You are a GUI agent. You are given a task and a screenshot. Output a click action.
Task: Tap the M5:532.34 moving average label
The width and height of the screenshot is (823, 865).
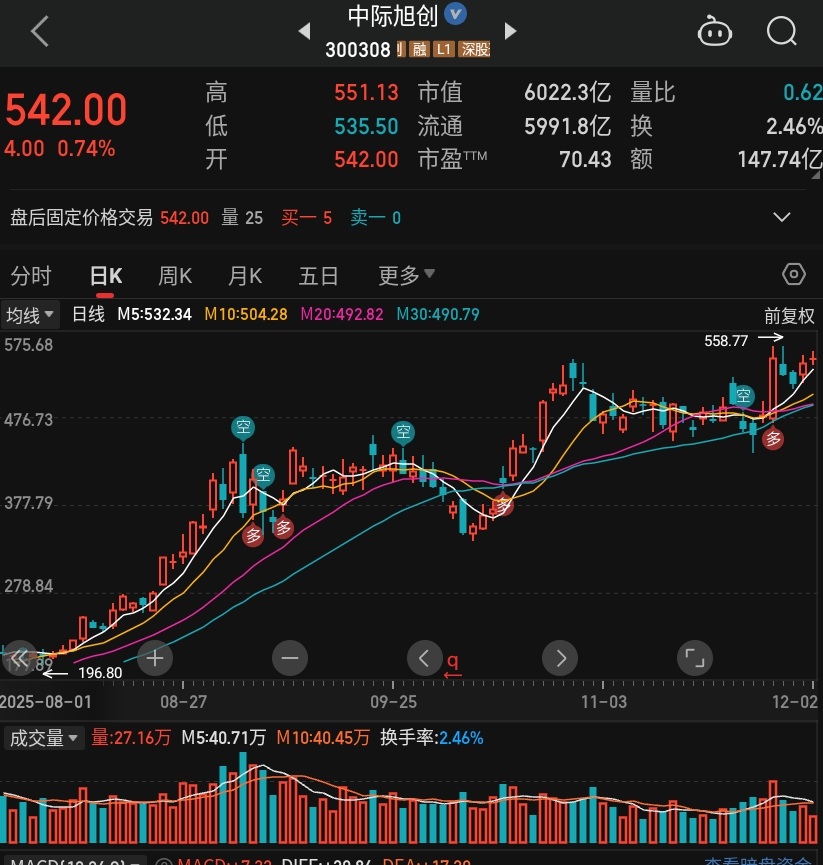154,314
